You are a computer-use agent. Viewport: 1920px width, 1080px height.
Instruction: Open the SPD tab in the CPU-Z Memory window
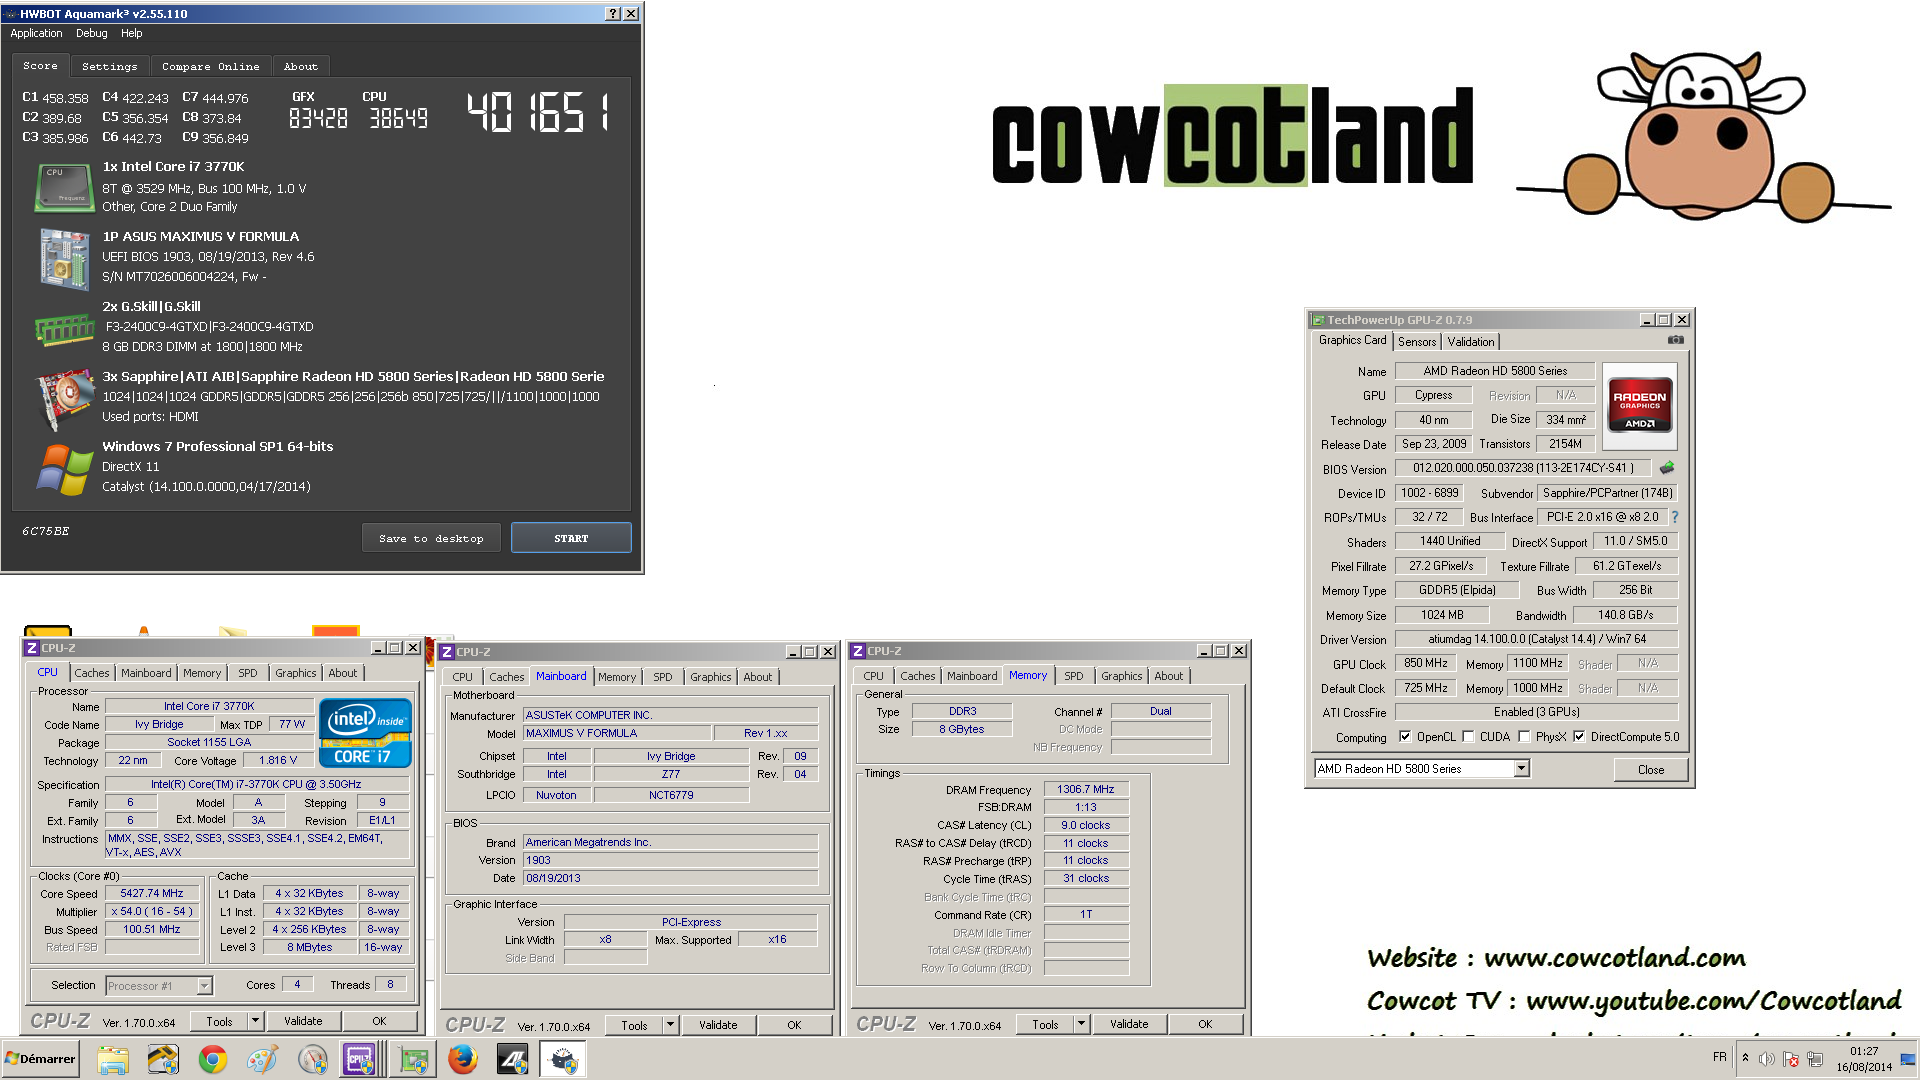point(1073,676)
